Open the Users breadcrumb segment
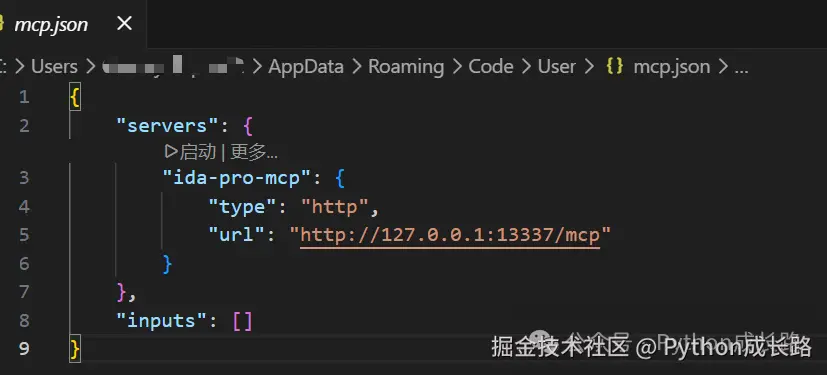 pyautogui.click(x=54, y=66)
